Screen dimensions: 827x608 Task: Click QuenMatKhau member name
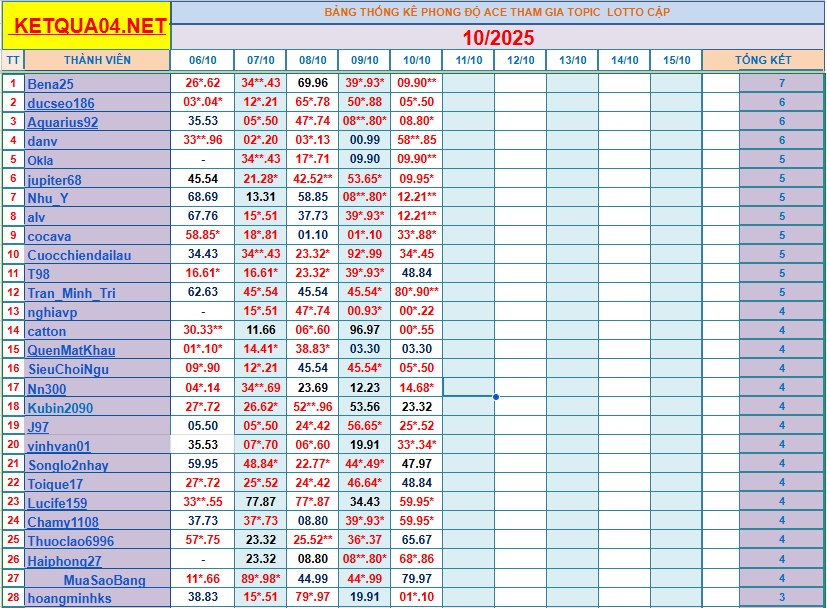click(x=71, y=350)
